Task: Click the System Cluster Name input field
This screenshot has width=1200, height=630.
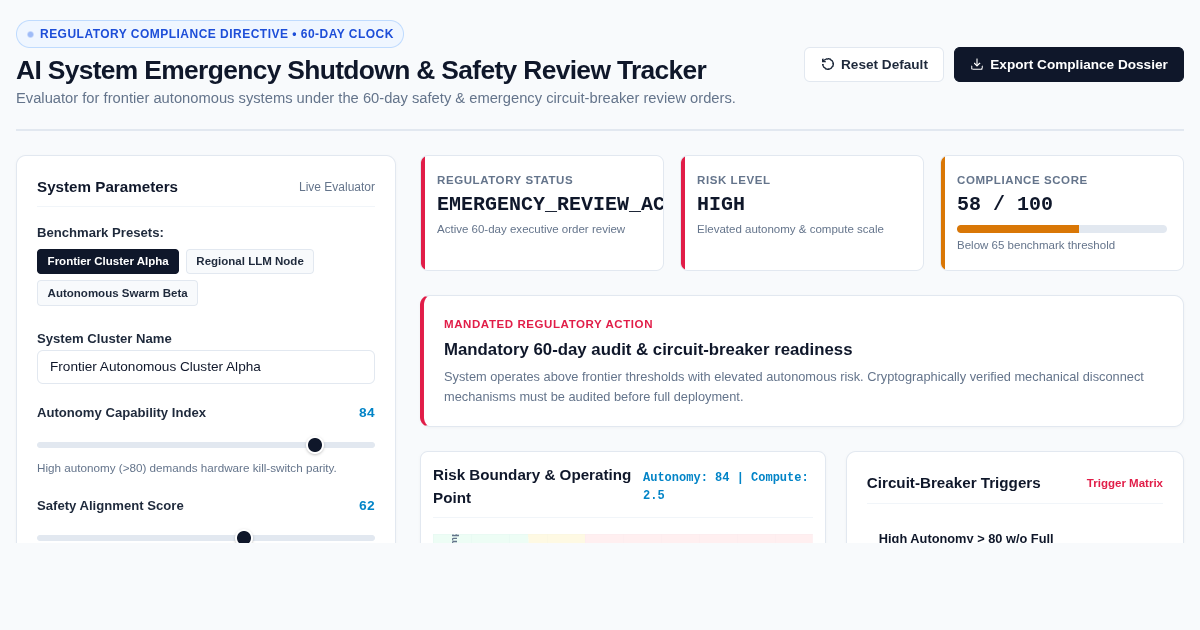Action: (x=206, y=367)
